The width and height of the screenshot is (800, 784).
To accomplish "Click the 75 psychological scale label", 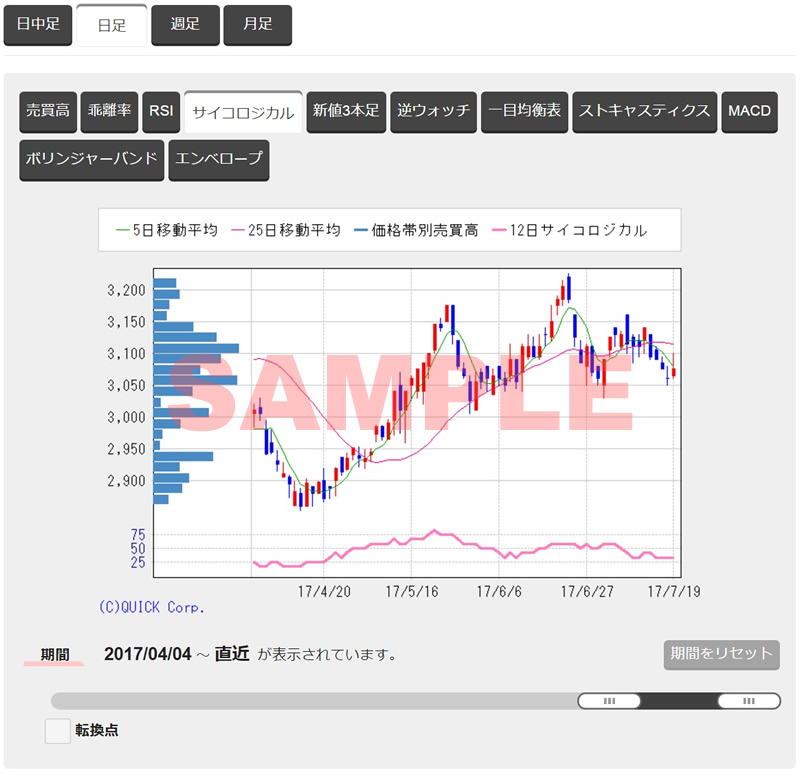I will click(x=138, y=535).
